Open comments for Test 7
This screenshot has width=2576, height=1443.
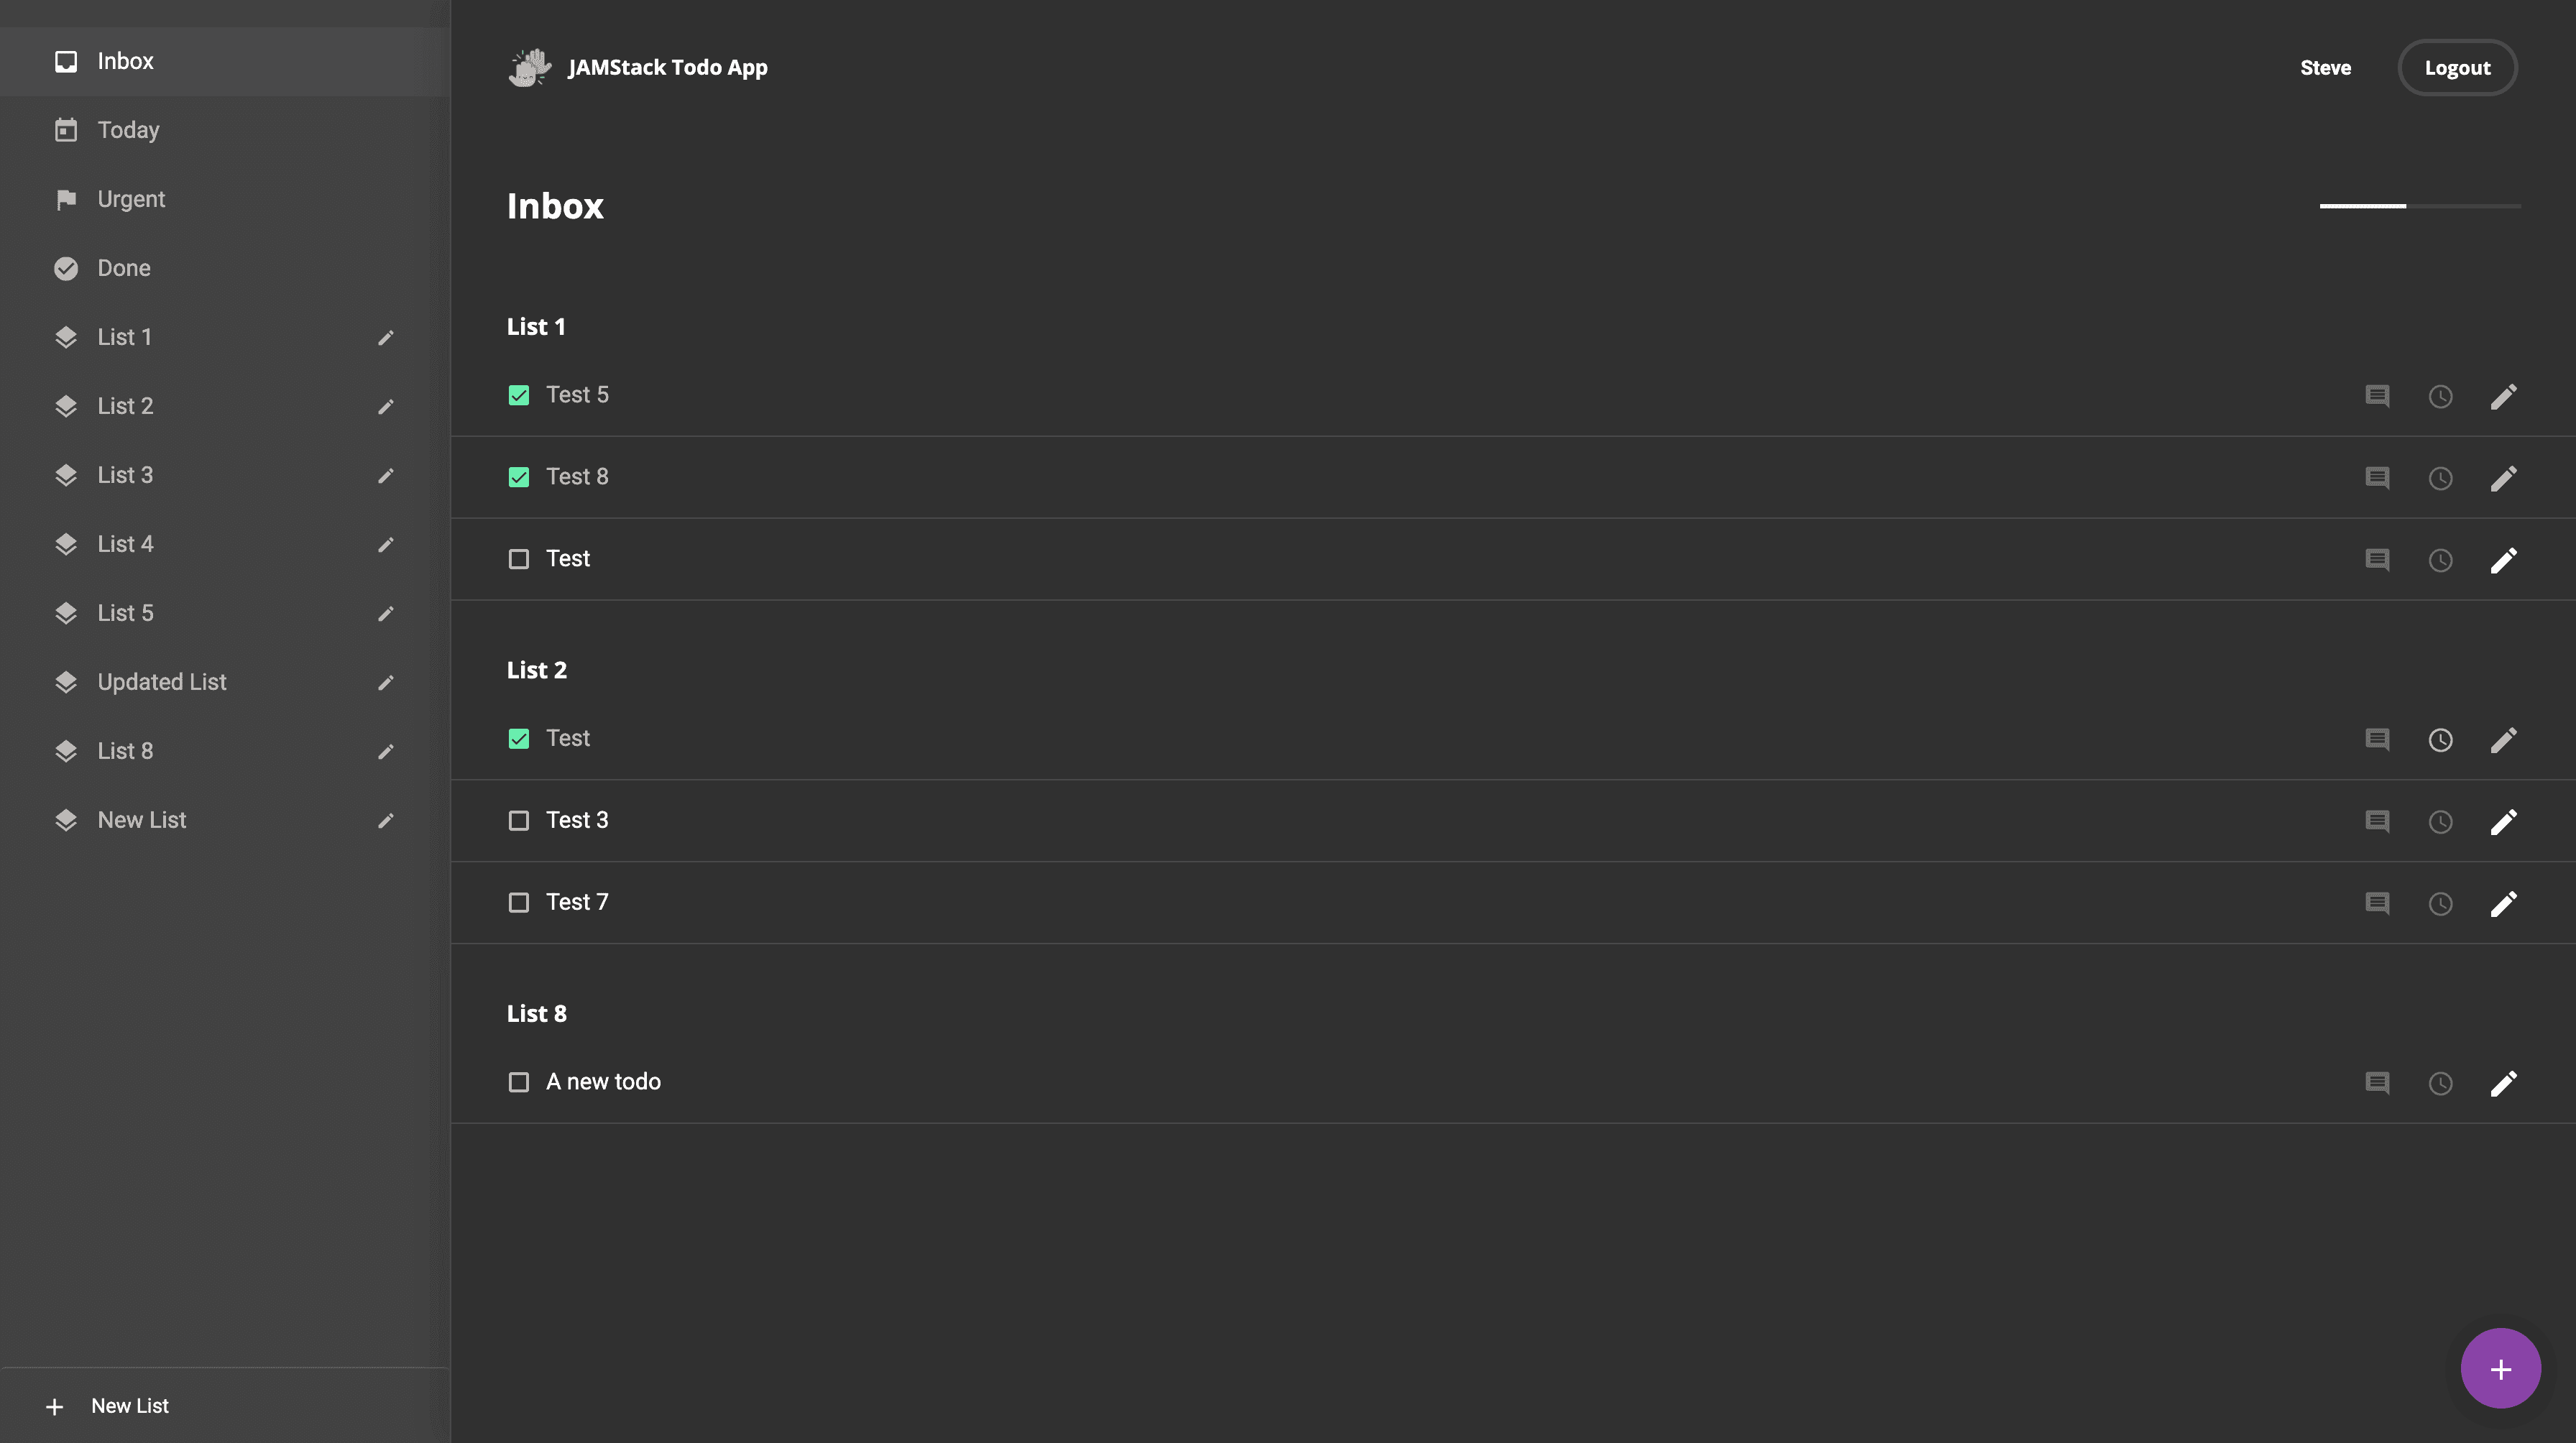pos(2377,903)
